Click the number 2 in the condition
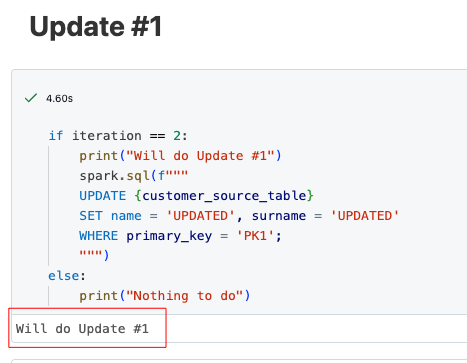Screen dimensions: 467x363 pos(177,136)
